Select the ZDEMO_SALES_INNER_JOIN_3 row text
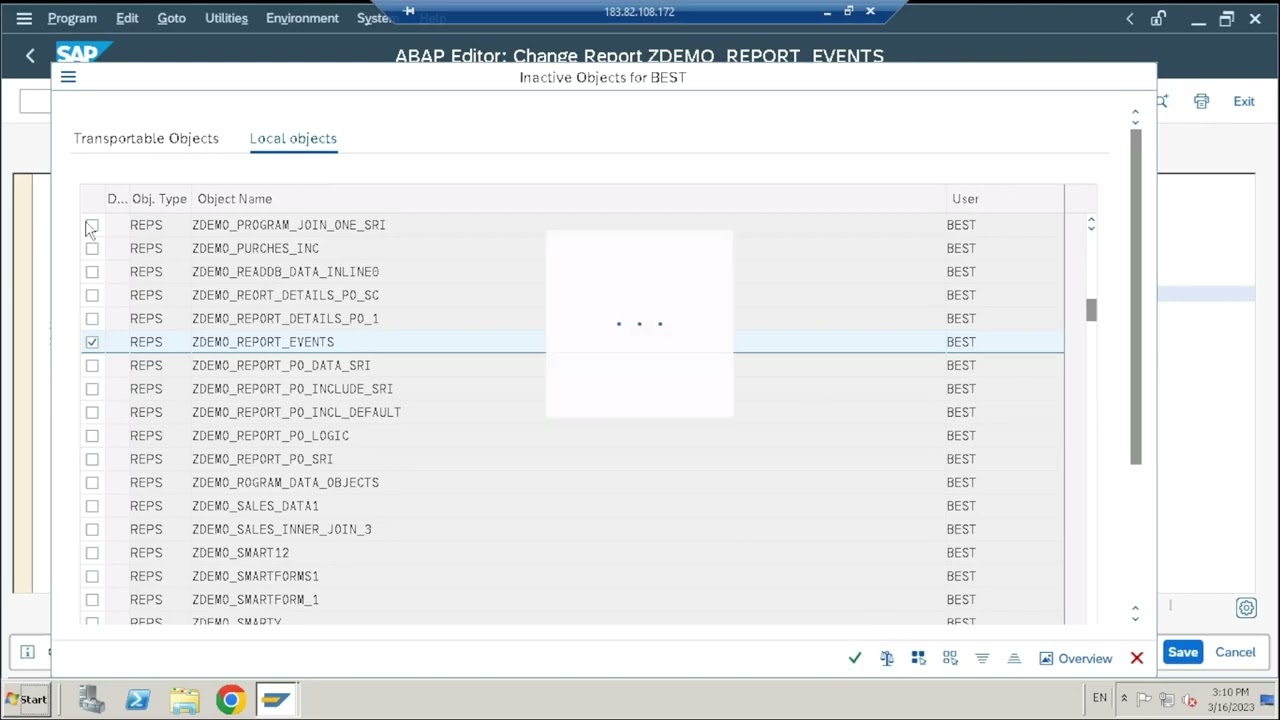The width and height of the screenshot is (1280, 720). click(x=281, y=529)
